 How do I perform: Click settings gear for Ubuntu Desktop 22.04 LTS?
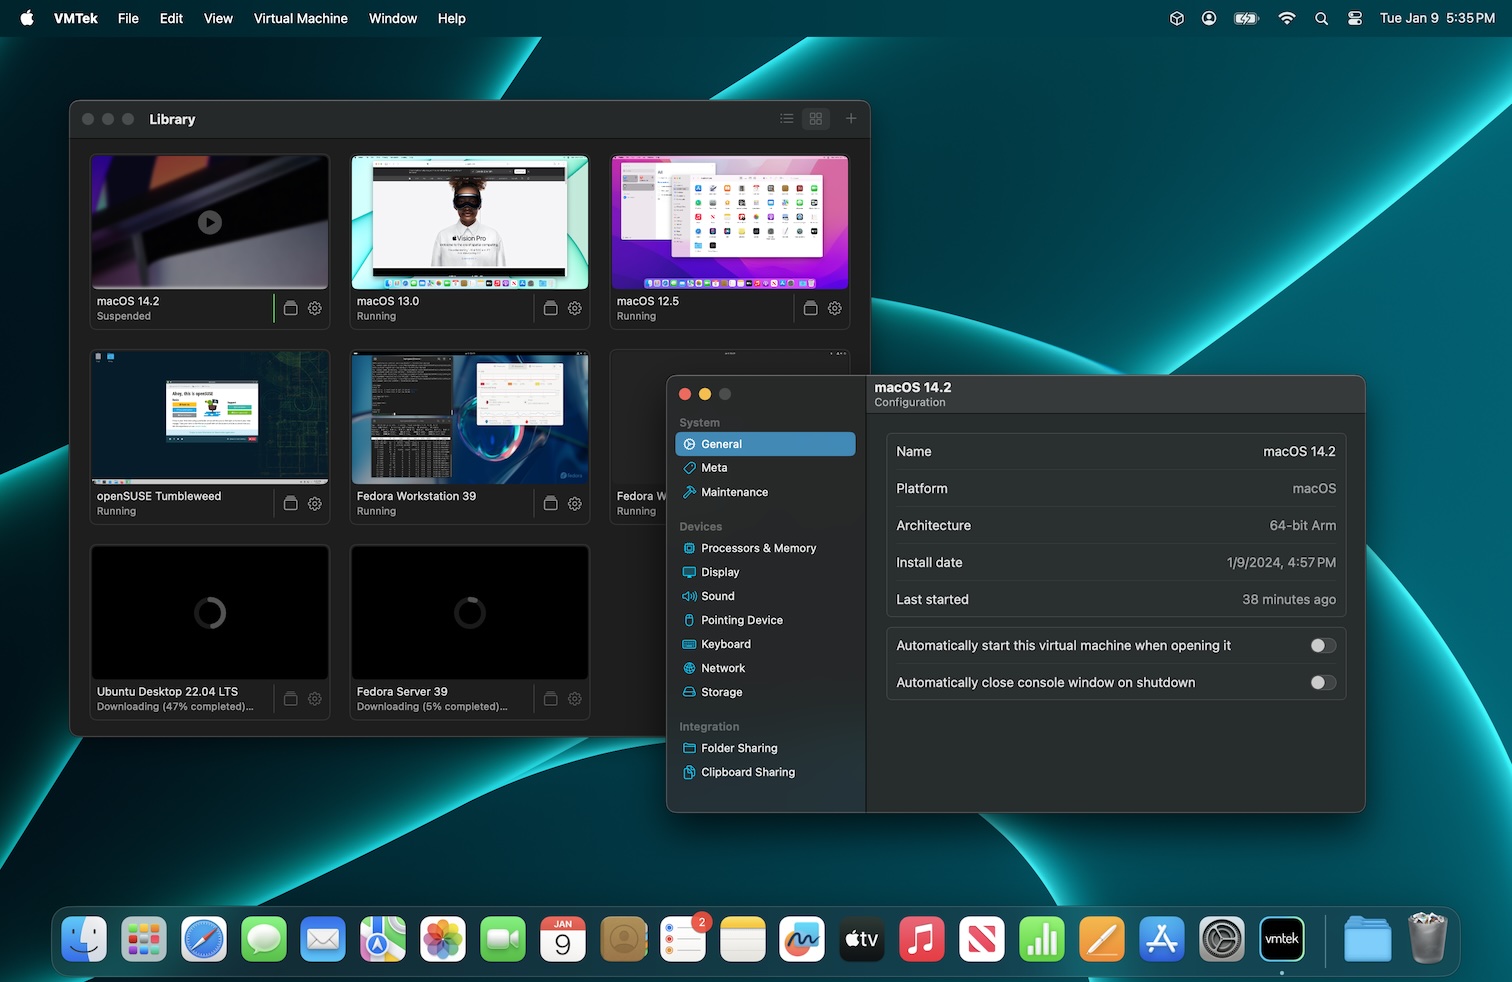[315, 699]
